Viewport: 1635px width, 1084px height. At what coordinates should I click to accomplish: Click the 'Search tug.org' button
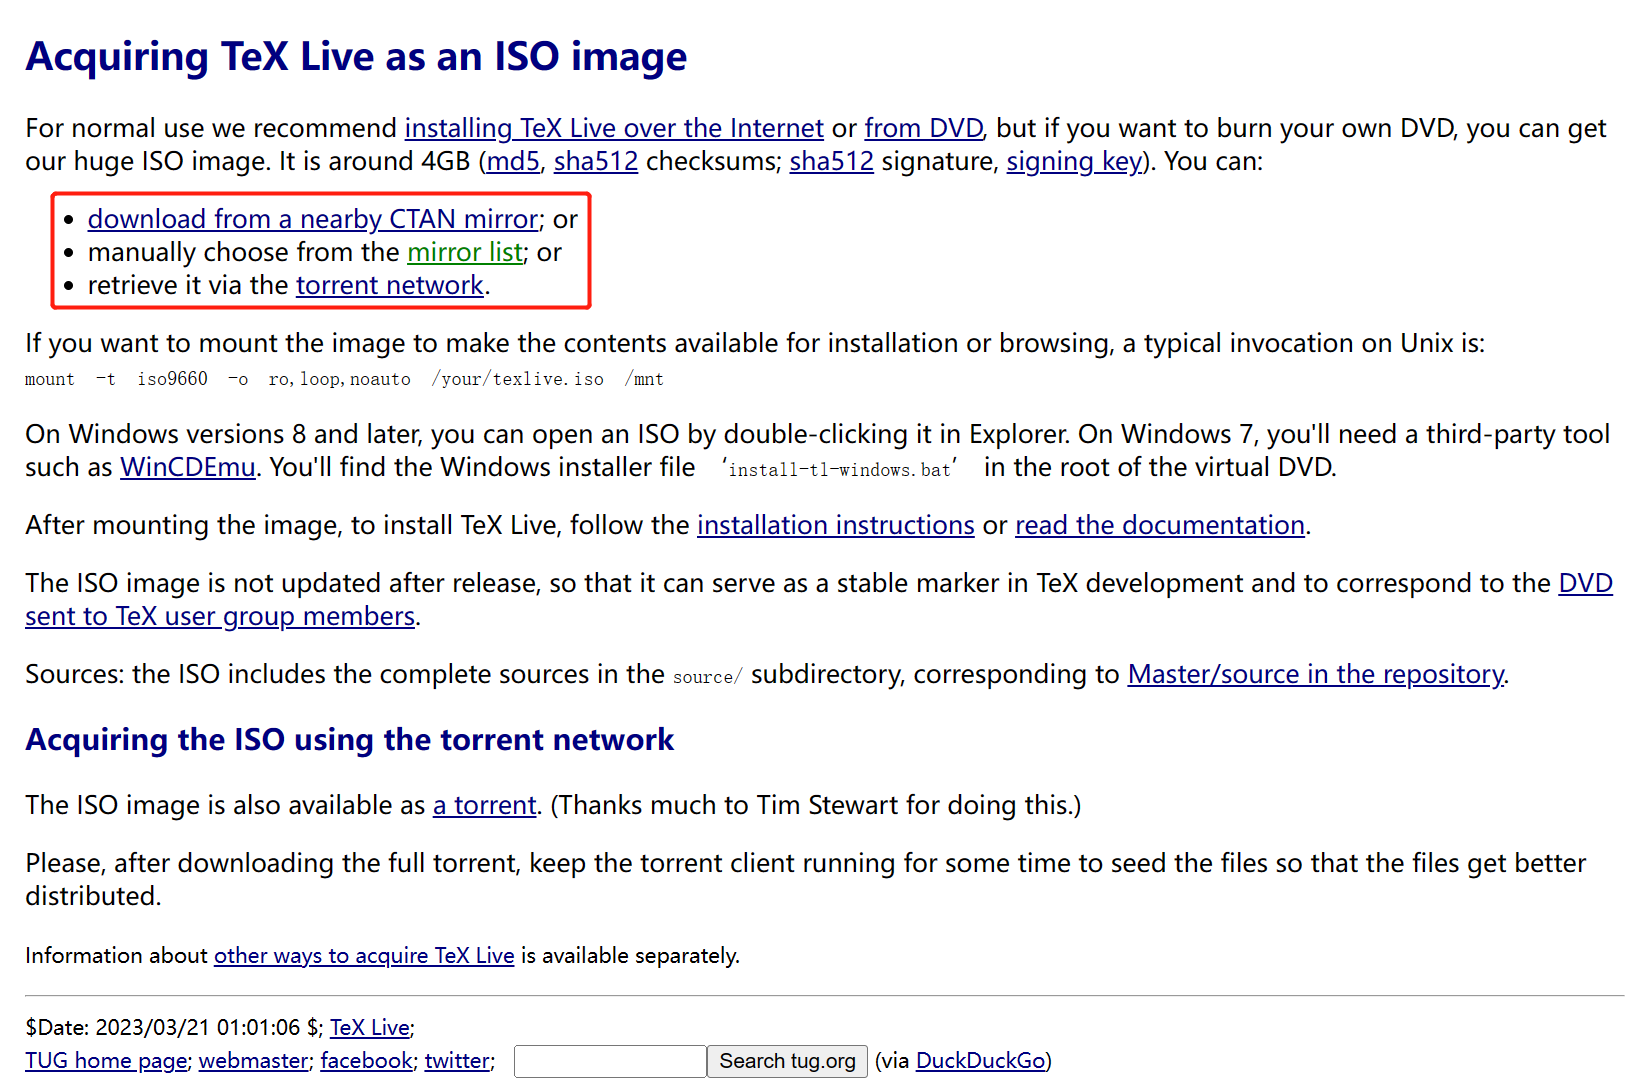click(788, 1061)
